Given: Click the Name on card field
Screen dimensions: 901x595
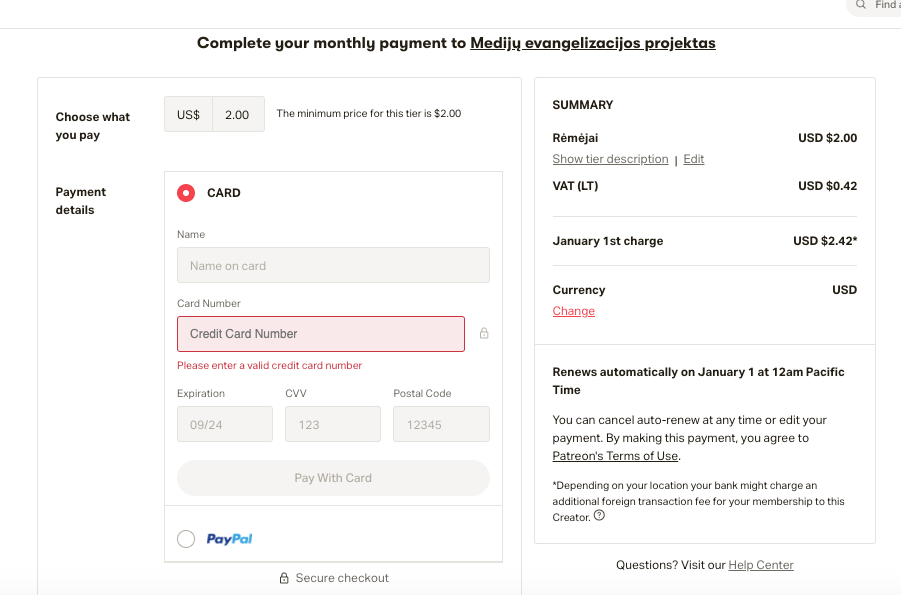Looking at the screenshot, I should point(333,266).
